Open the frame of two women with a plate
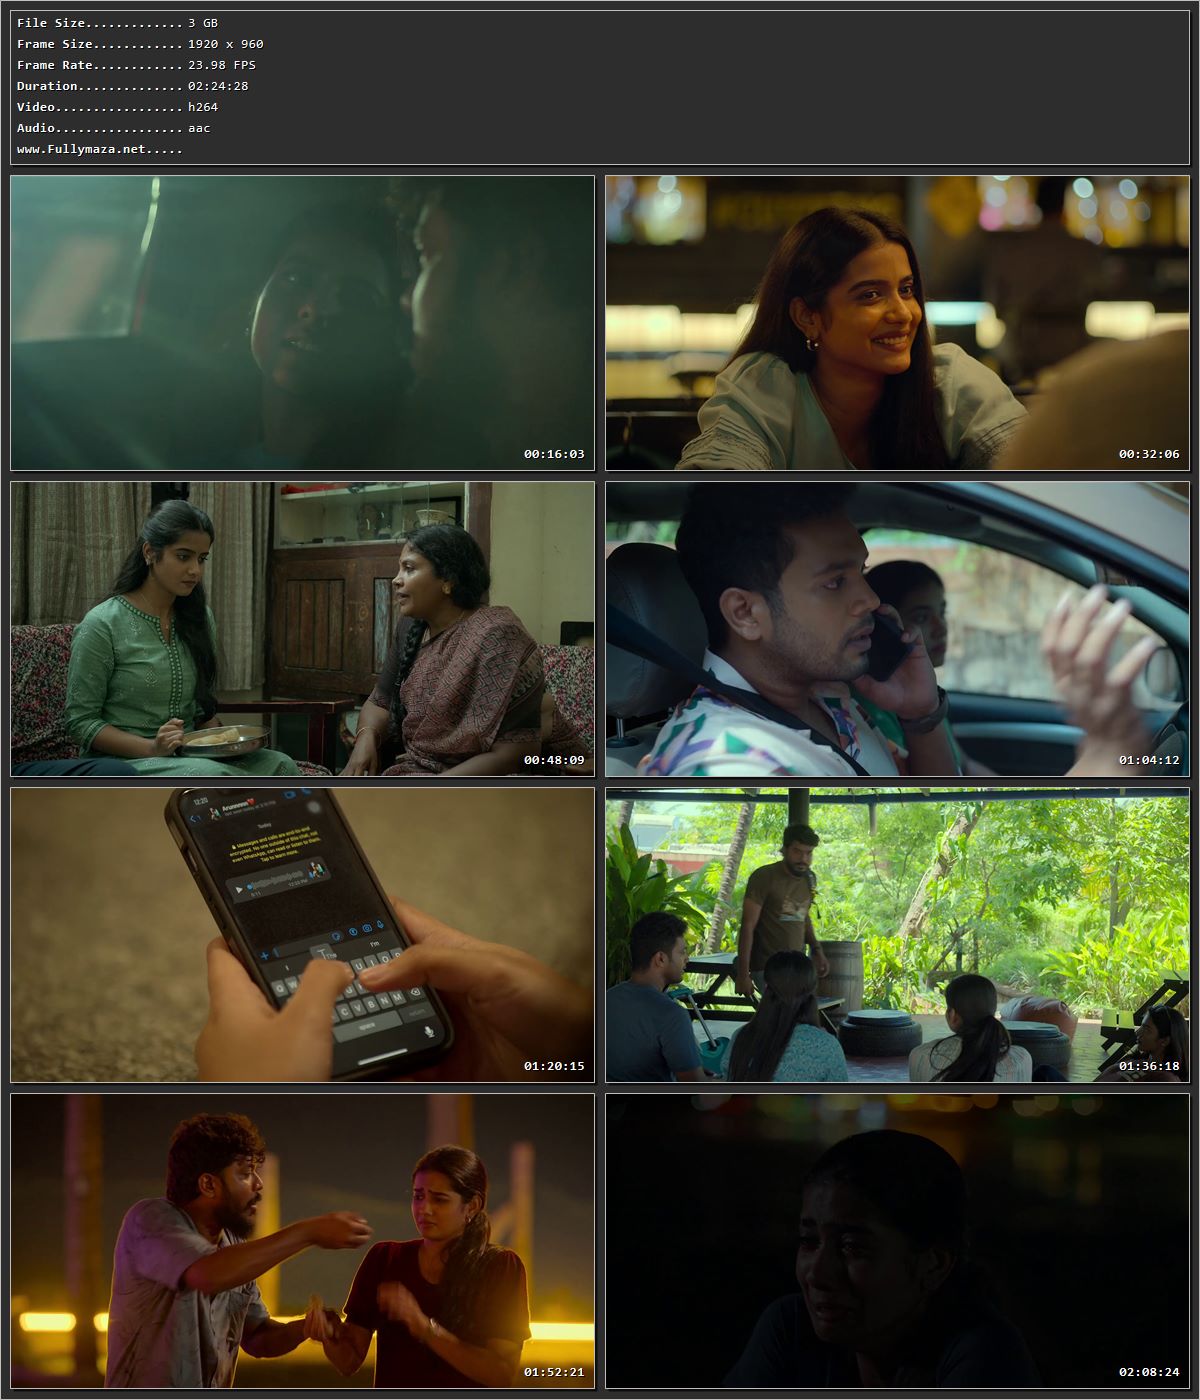The height and width of the screenshot is (1400, 1200). (x=302, y=629)
